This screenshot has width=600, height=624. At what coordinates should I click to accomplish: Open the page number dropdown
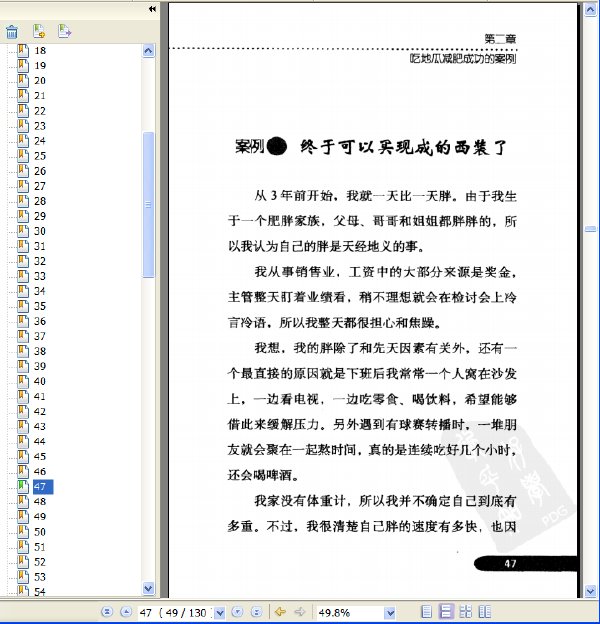click(x=219, y=613)
